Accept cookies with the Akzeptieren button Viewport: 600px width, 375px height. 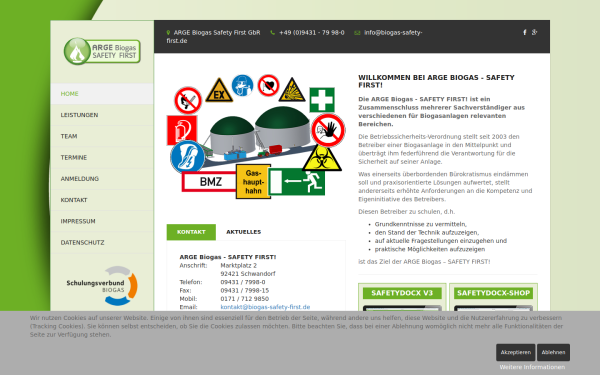[x=515, y=352]
